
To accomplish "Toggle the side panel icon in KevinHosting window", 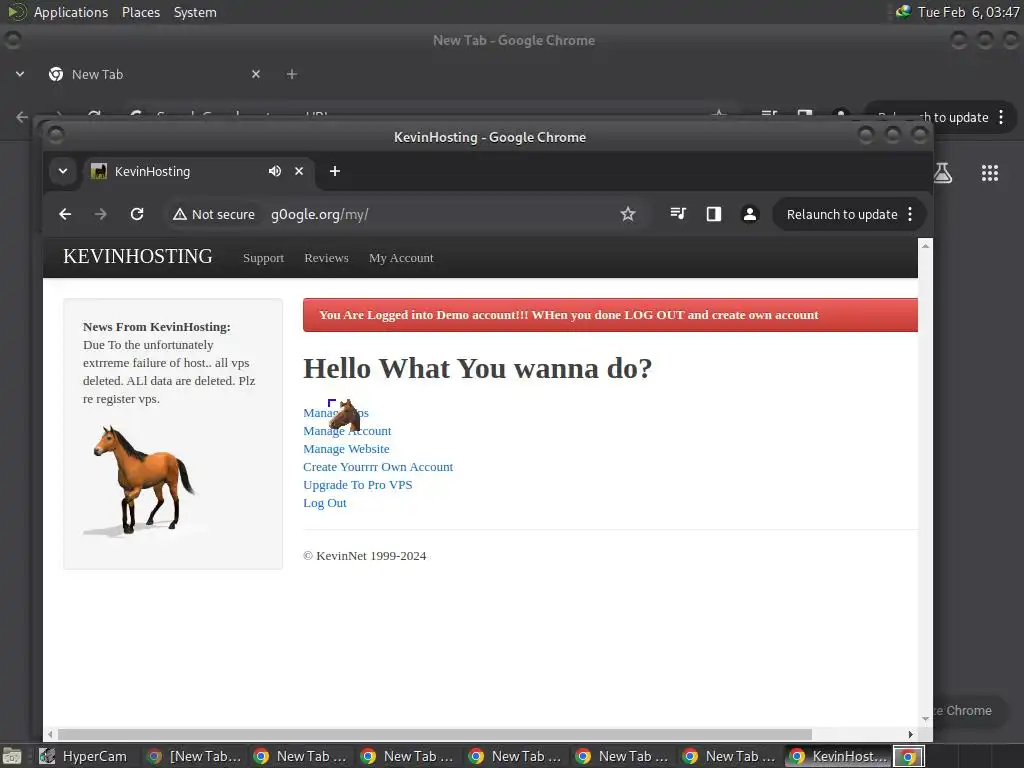I will pos(714,214).
